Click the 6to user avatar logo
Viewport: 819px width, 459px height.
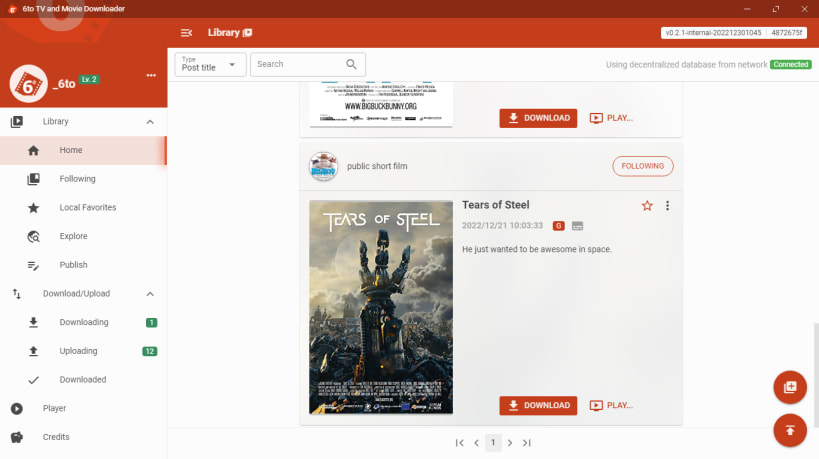pyautogui.click(x=28, y=84)
